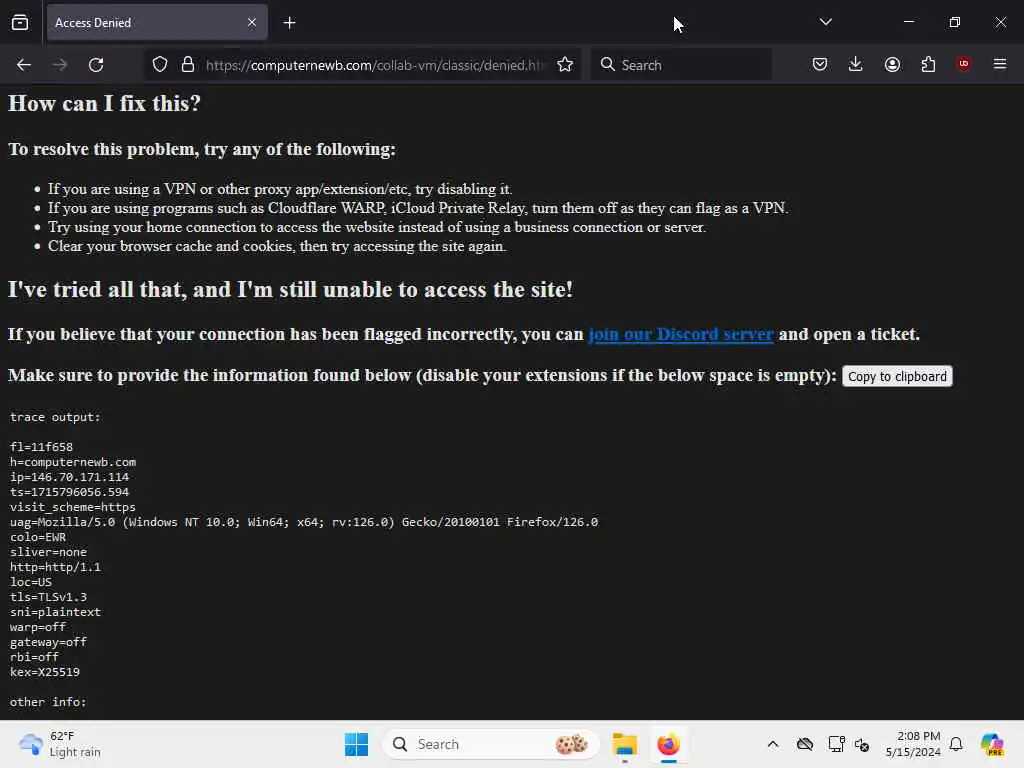Open the network and volume tray icon
Screen dimensions: 1024x768
861,744
